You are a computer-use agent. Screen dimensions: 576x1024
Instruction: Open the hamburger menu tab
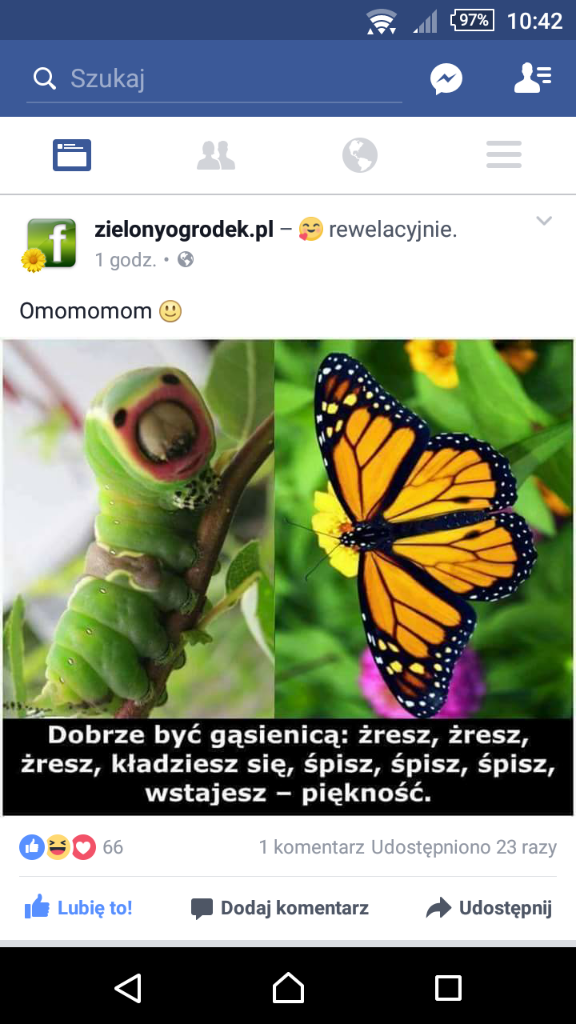504,155
